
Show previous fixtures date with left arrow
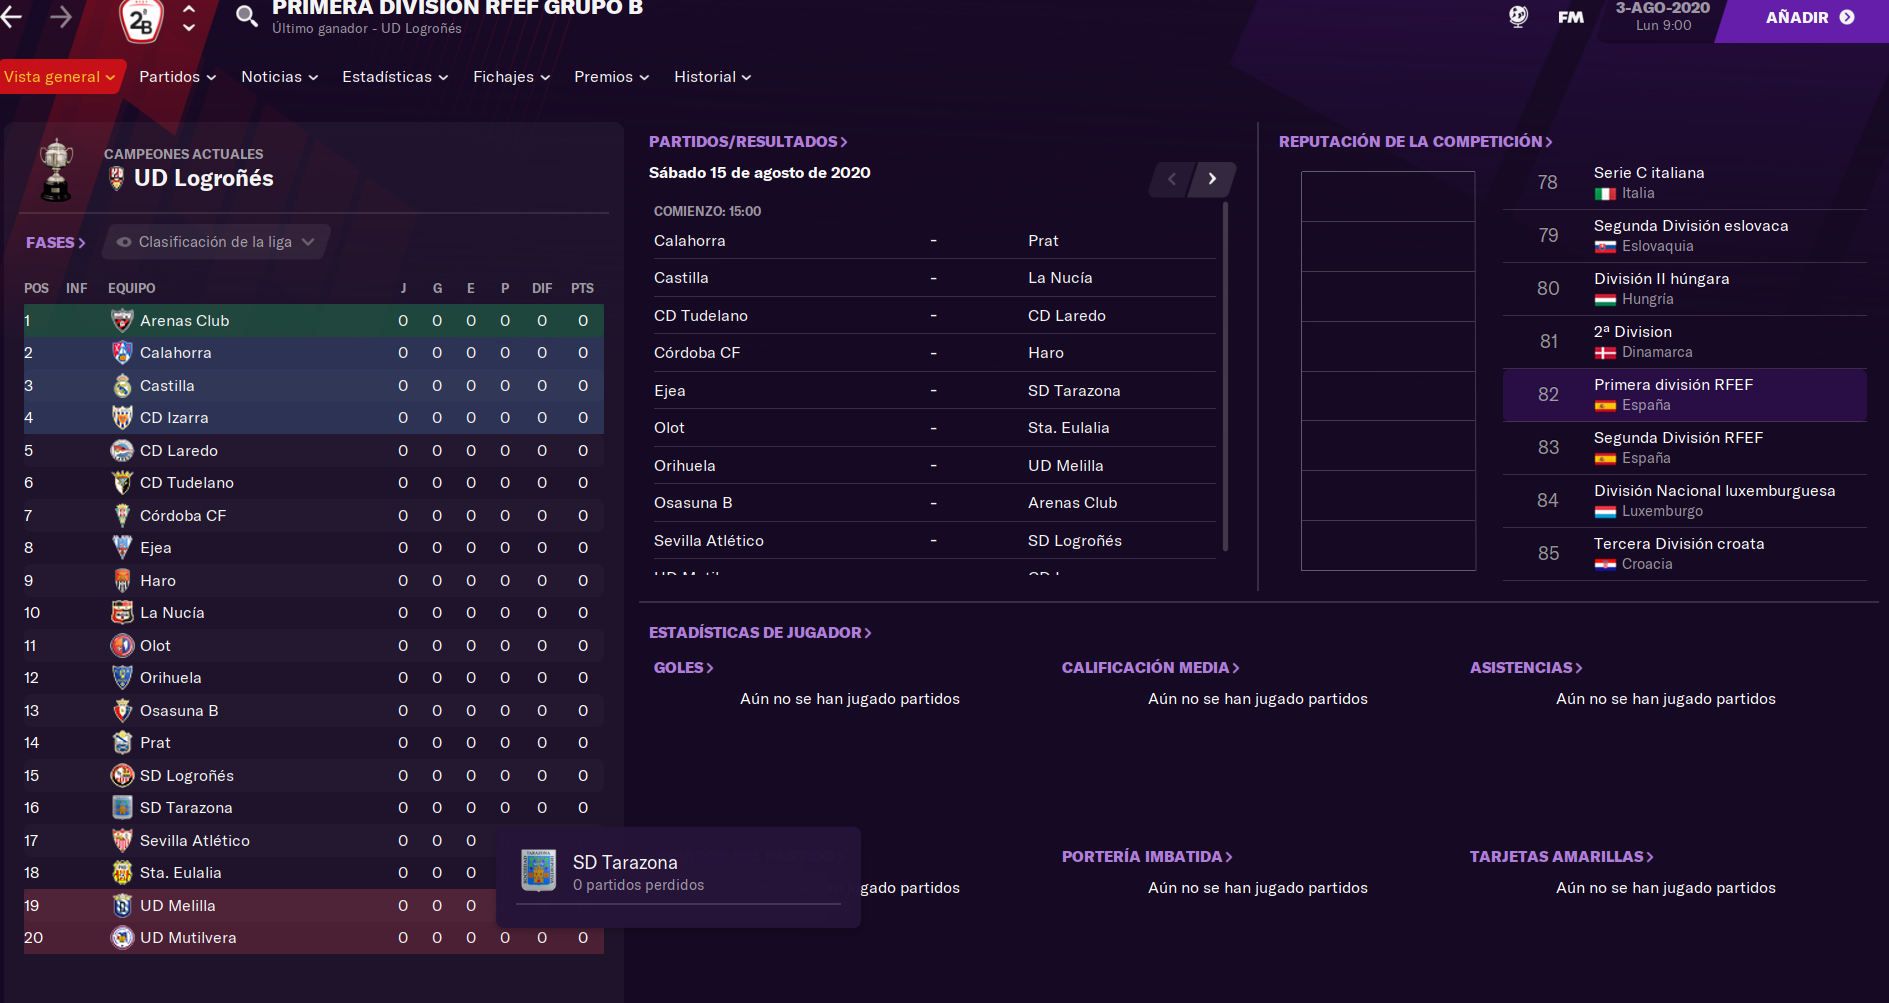1172,179
